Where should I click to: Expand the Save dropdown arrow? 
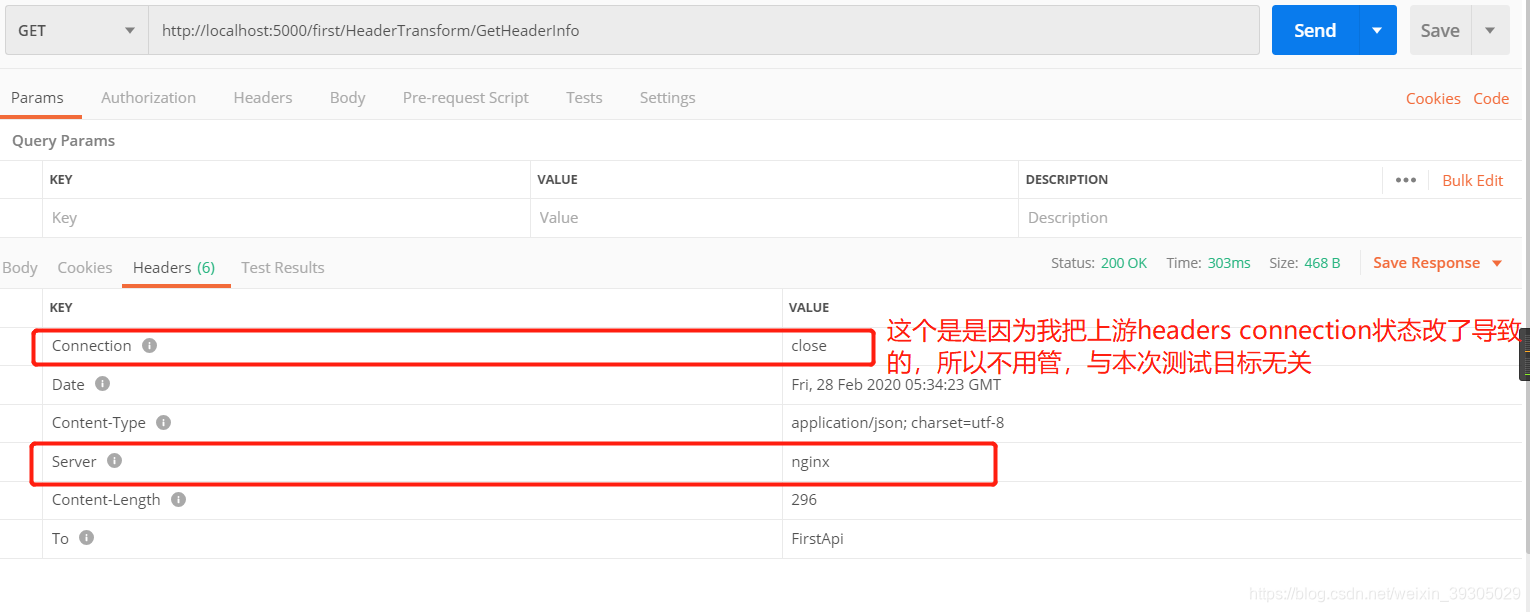1490,31
